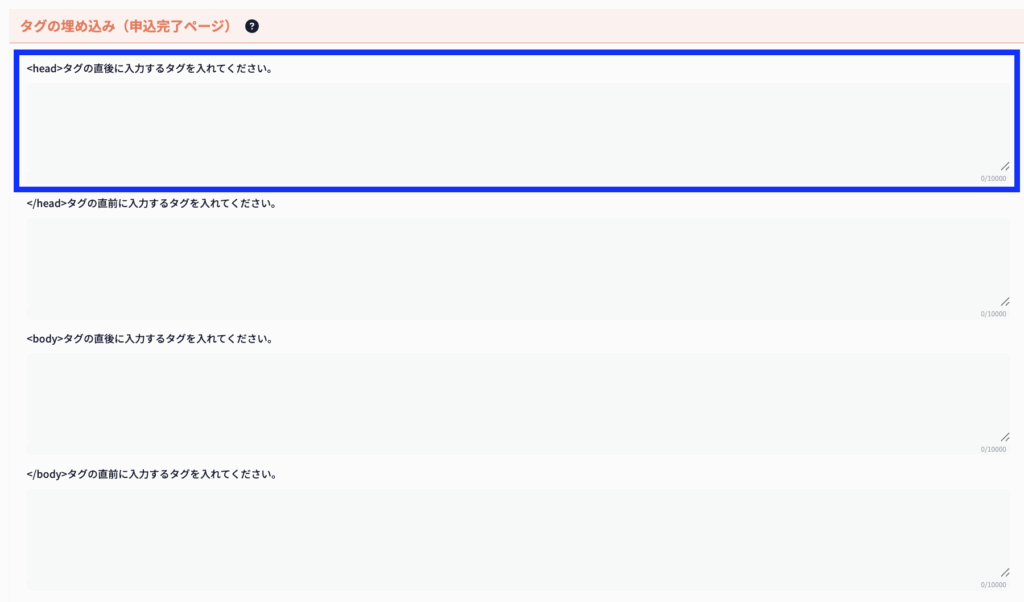Click the 0/10000 counter under </body> textarea

click(x=994, y=585)
